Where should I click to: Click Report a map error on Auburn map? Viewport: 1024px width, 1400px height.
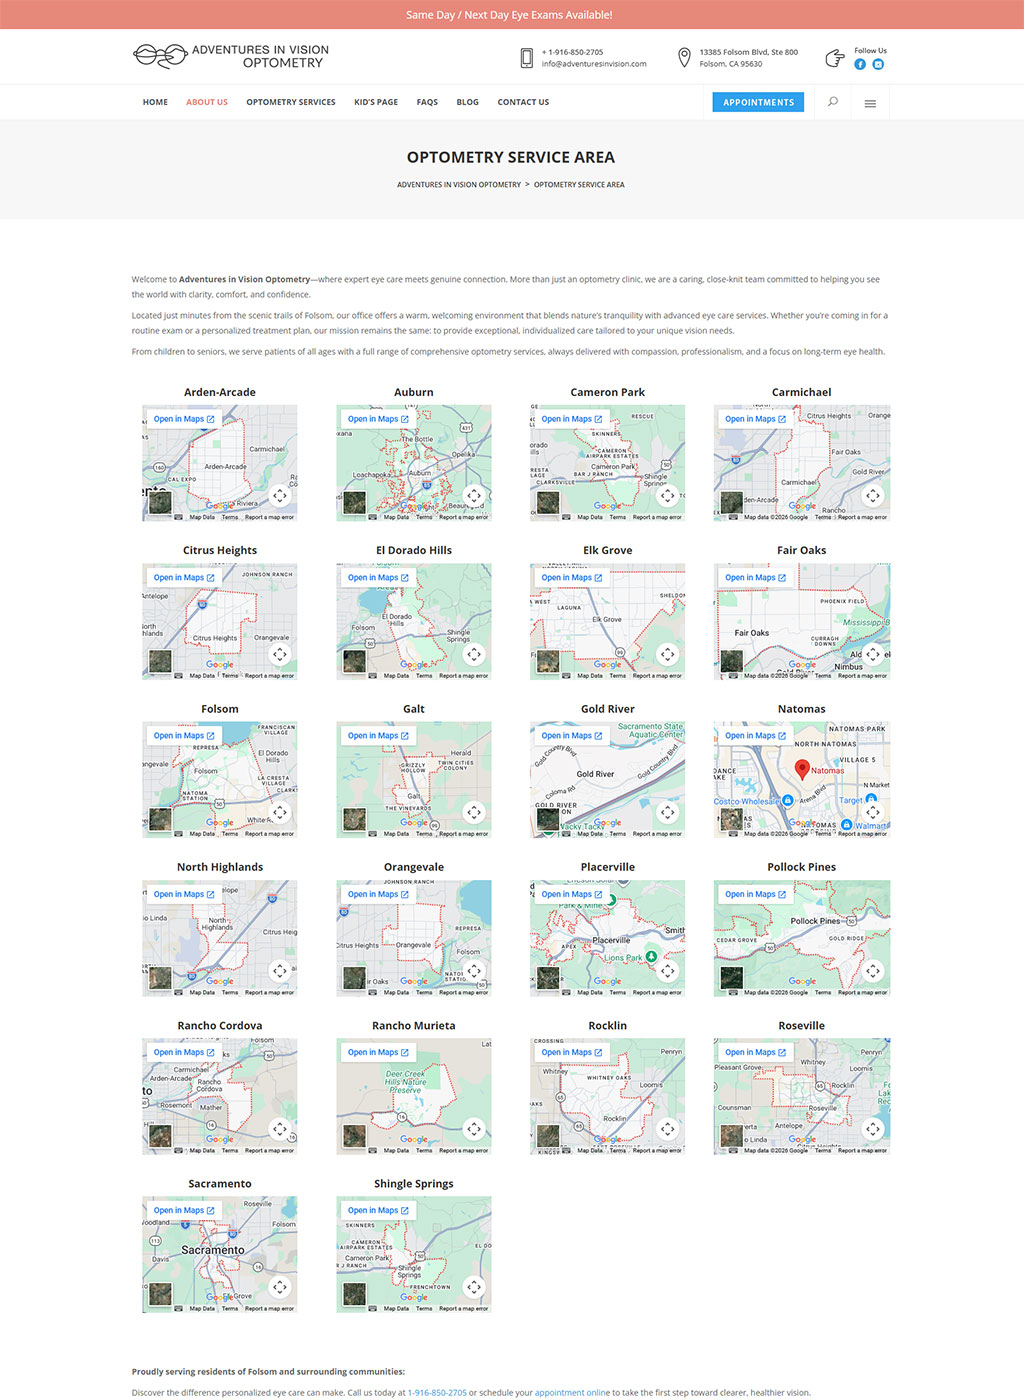[x=464, y=517]
